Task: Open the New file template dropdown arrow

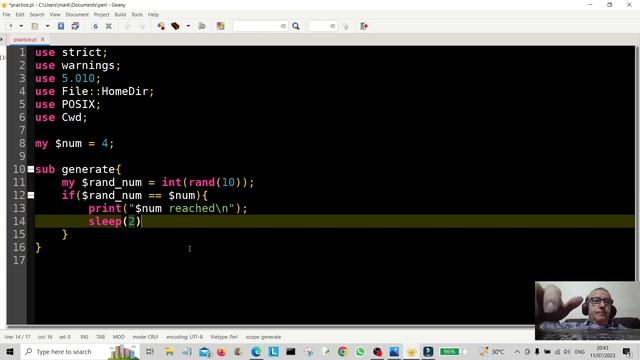Action: (21, 26)
